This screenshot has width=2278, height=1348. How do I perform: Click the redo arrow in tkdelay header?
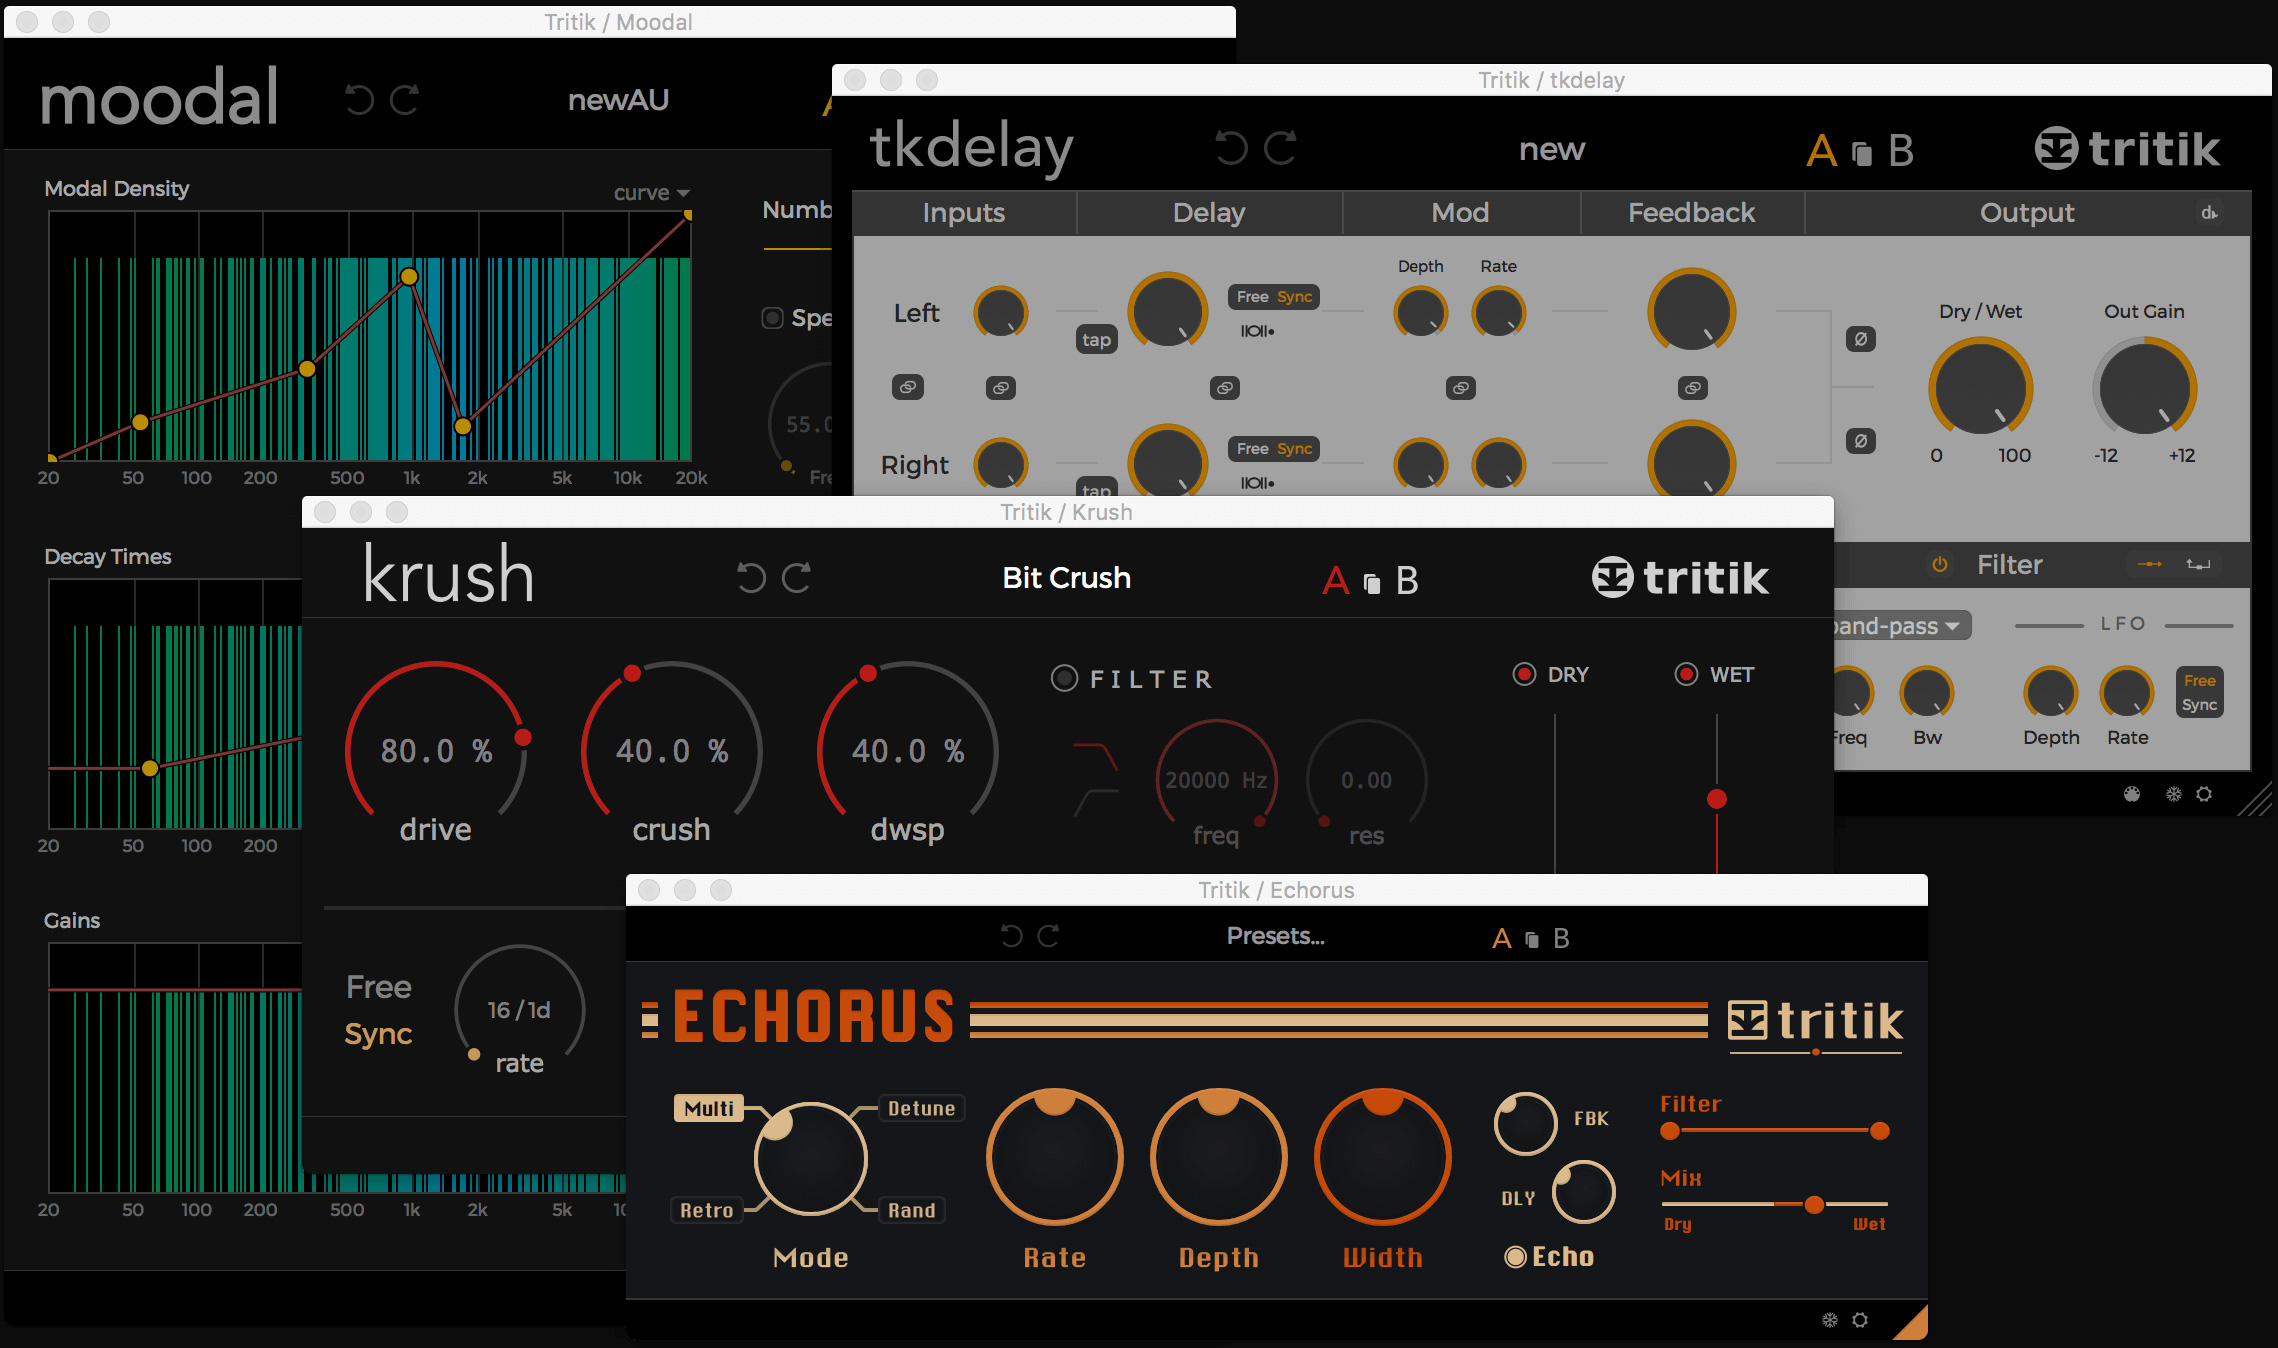click(1281, 148)
